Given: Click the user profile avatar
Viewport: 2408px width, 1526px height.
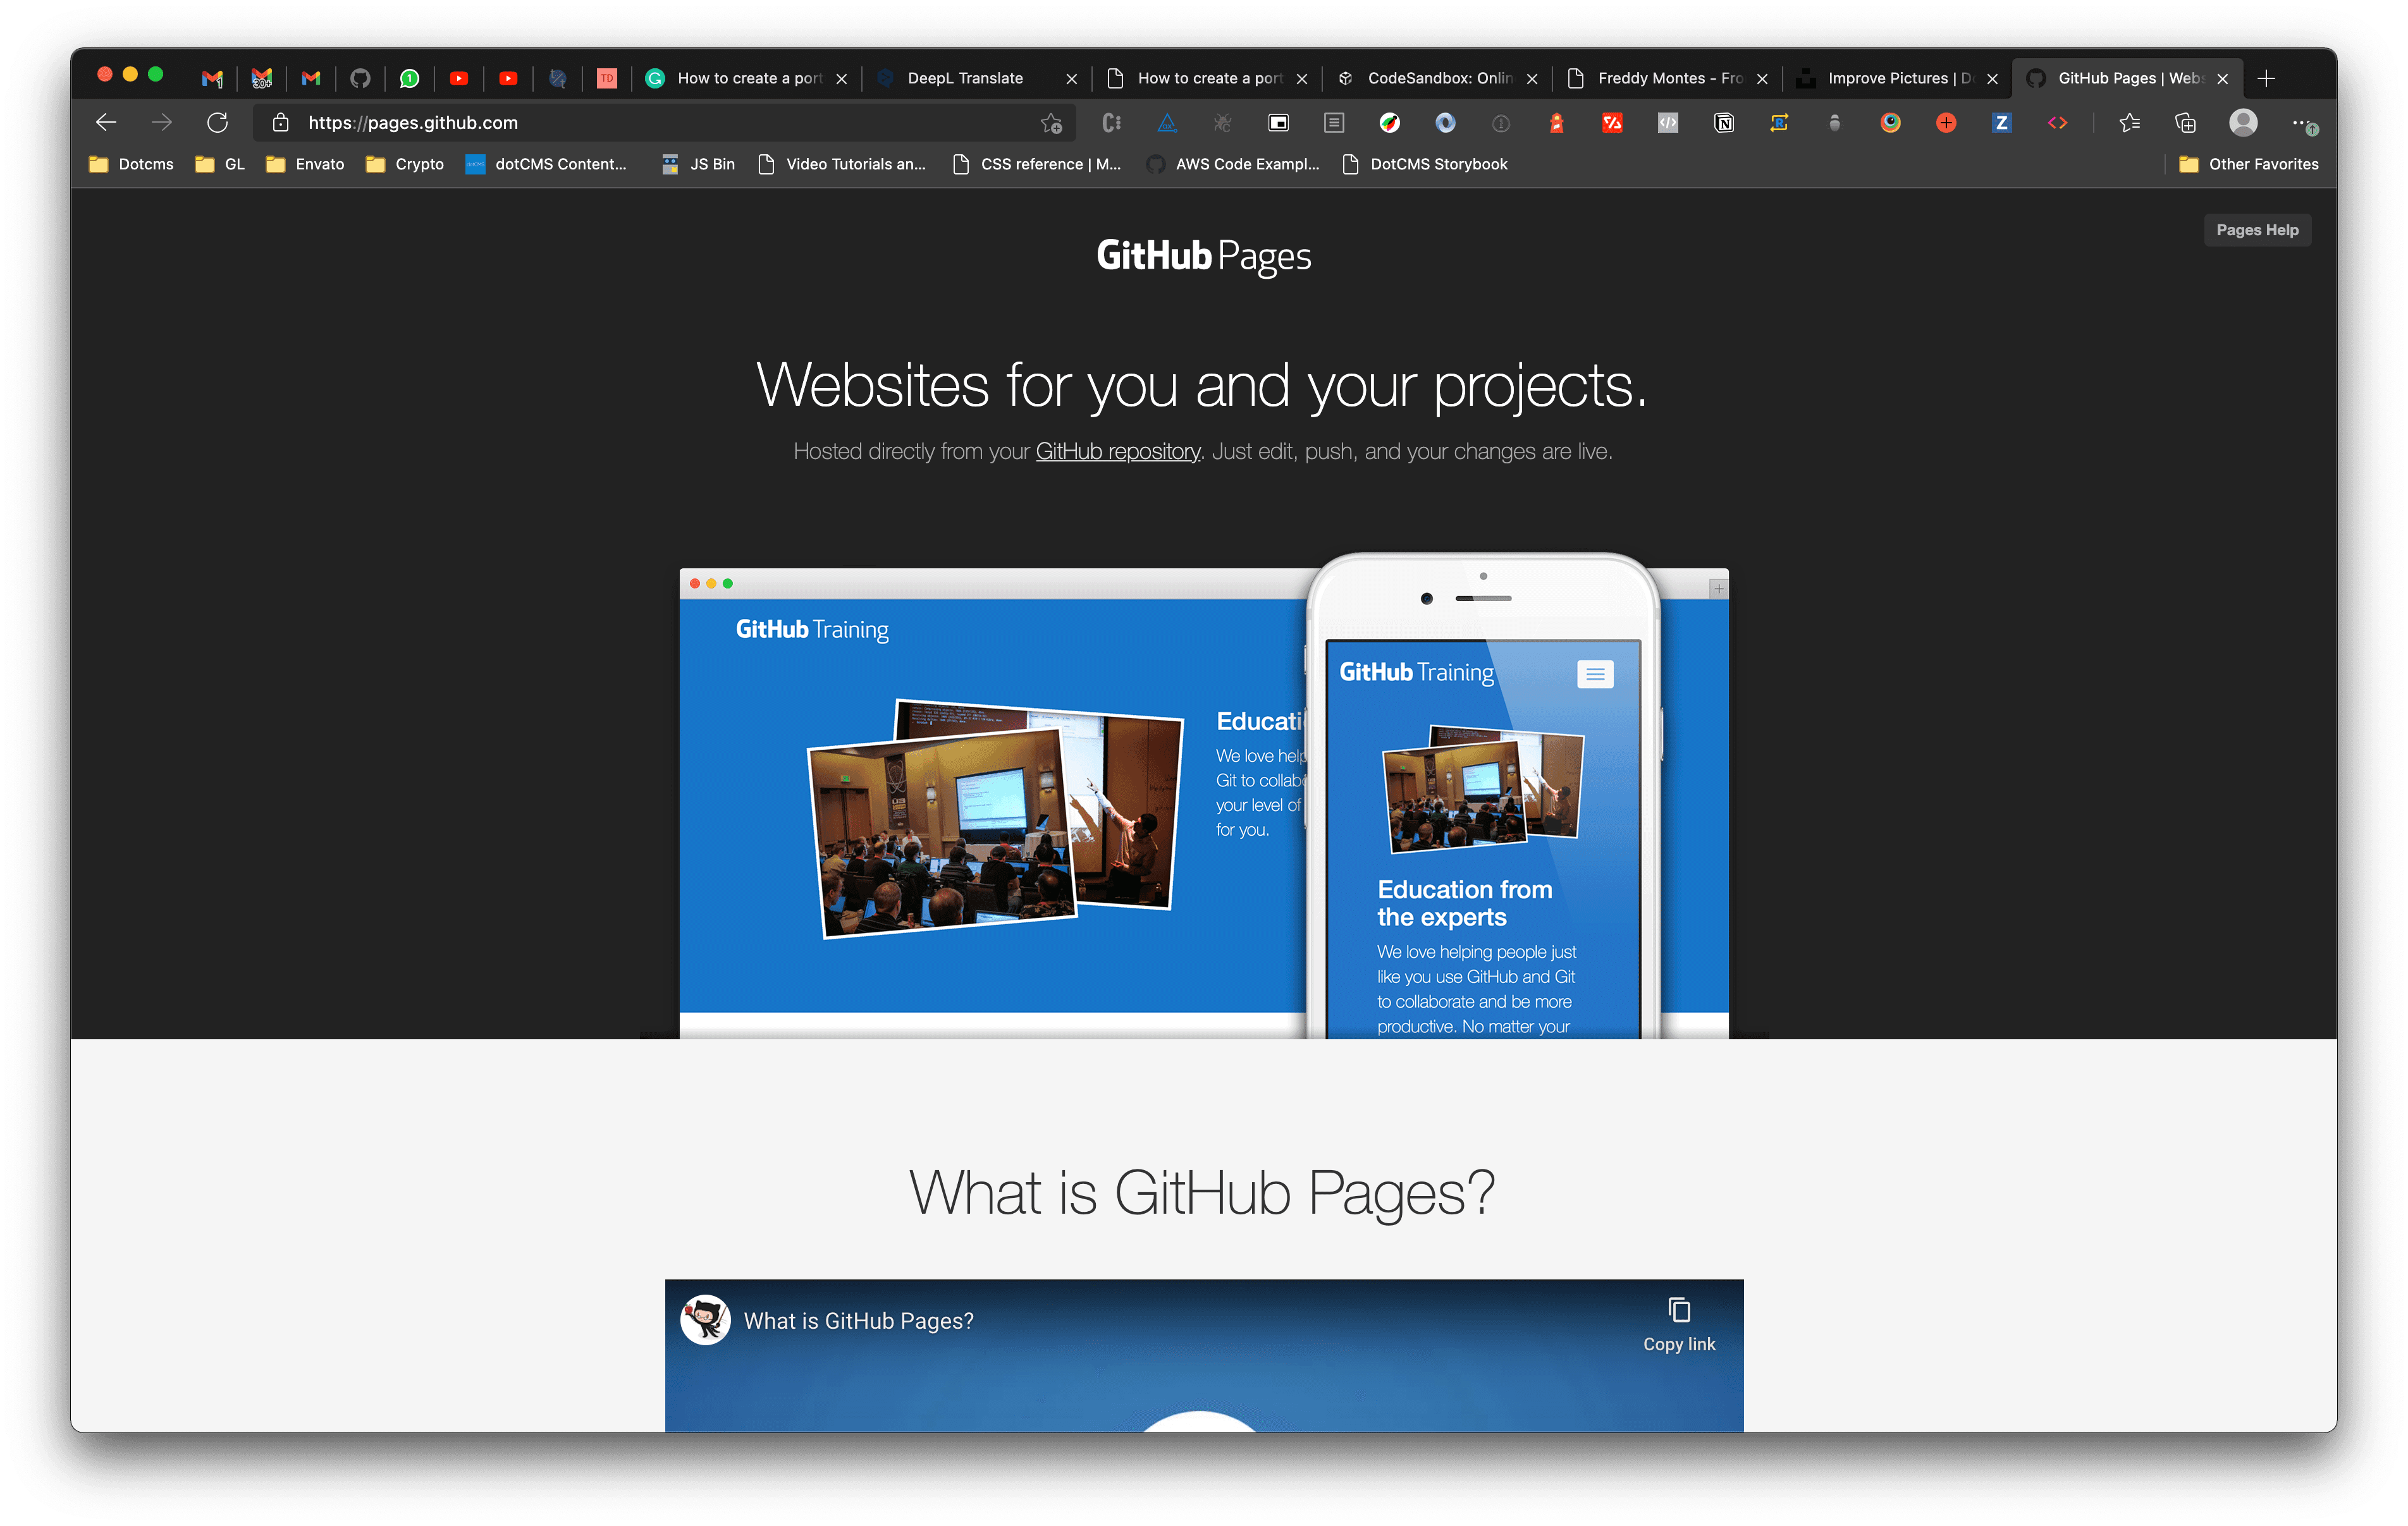Looking at the screenshot, I should coord(2243,122).
